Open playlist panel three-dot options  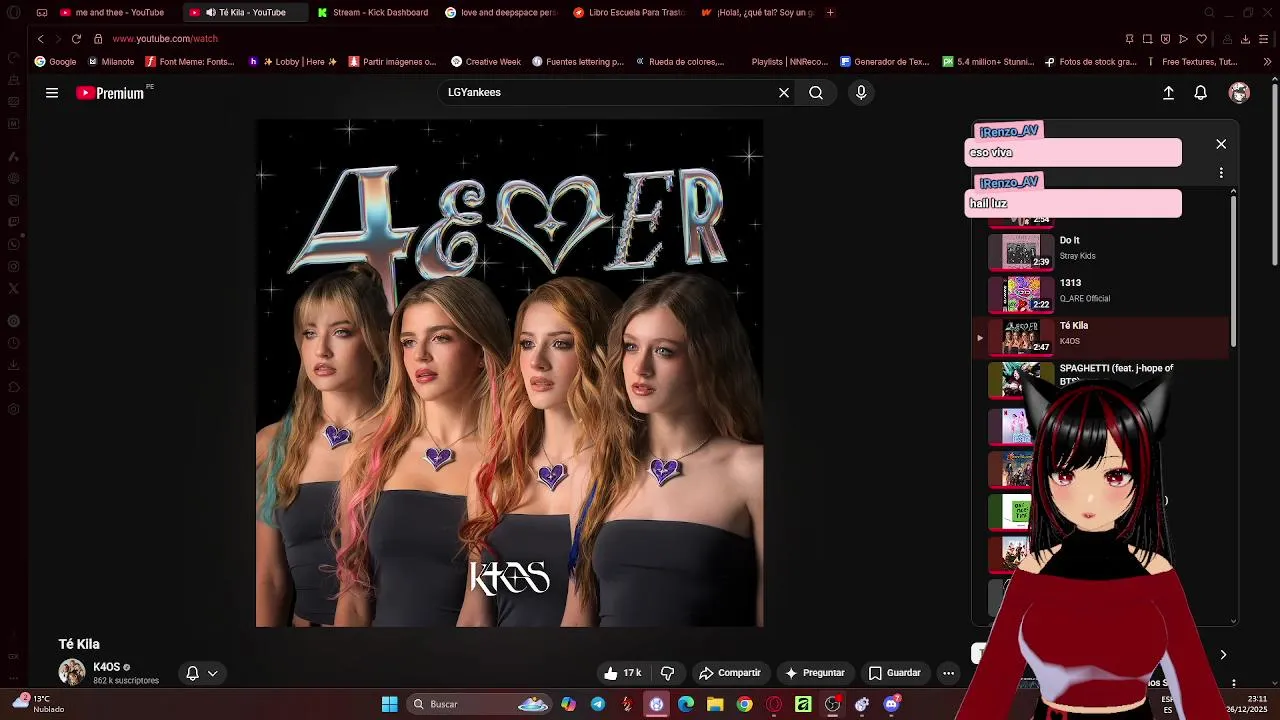(x=1221, y=173)
